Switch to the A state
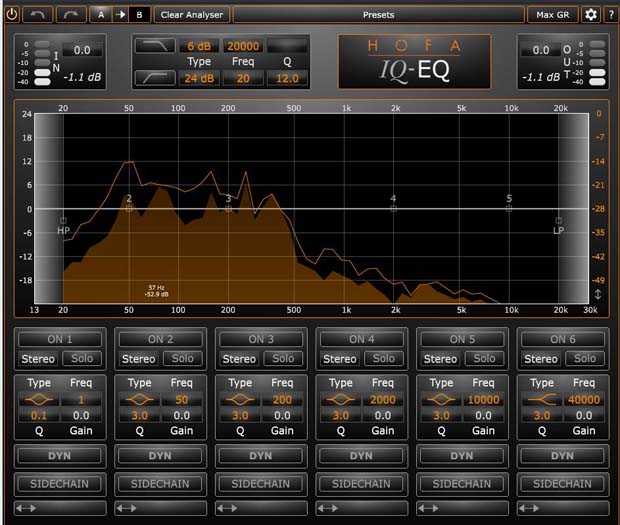620x525 pixels. [x=101, y=15]
